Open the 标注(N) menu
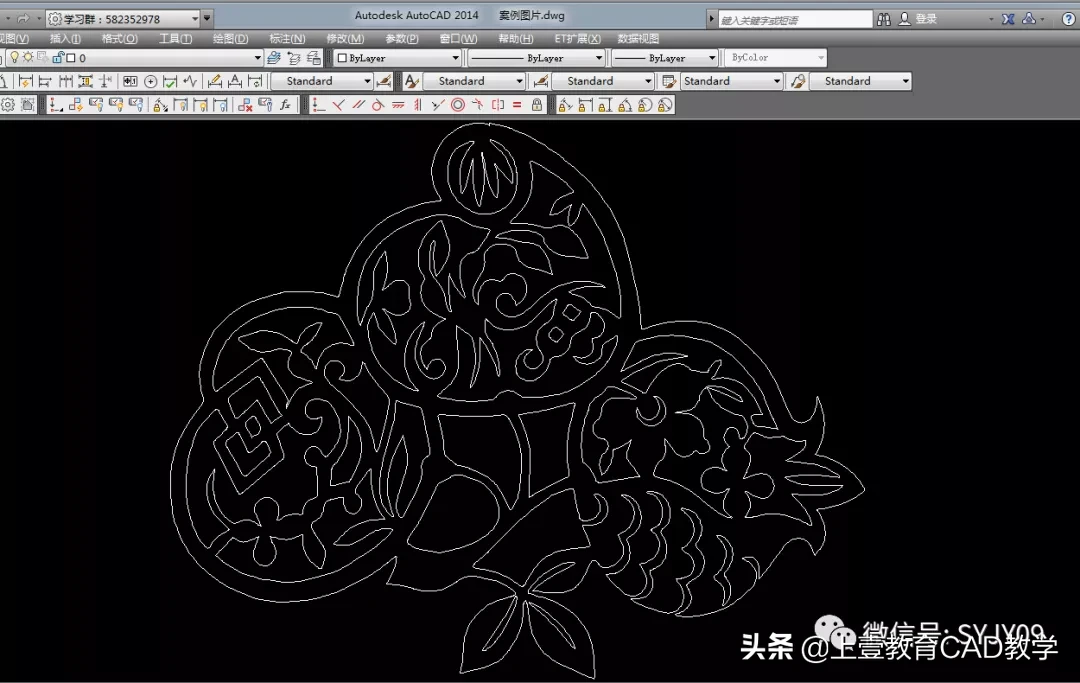This screenshot has height=683, width=1080. (x=287, y=39)
